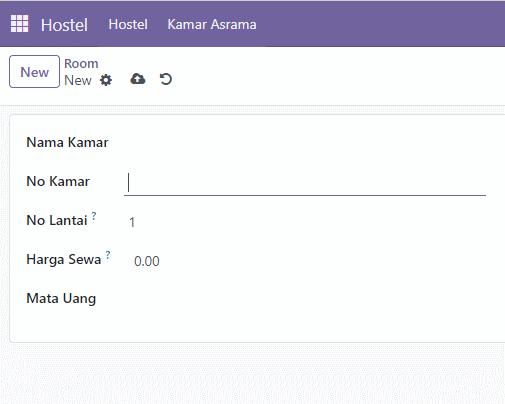Click the Hostel app brand title
505x404 pixels.
pyautogui.click(x=64, y=25)
